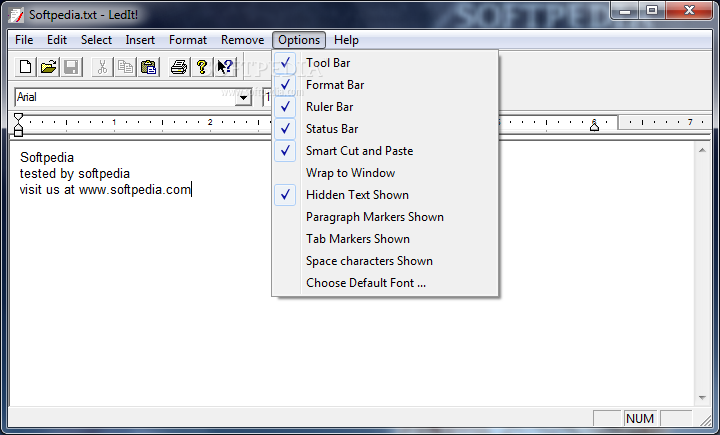Uncheck the Format Bar option
Screen dimensions: 720x435
pos(385,85)
